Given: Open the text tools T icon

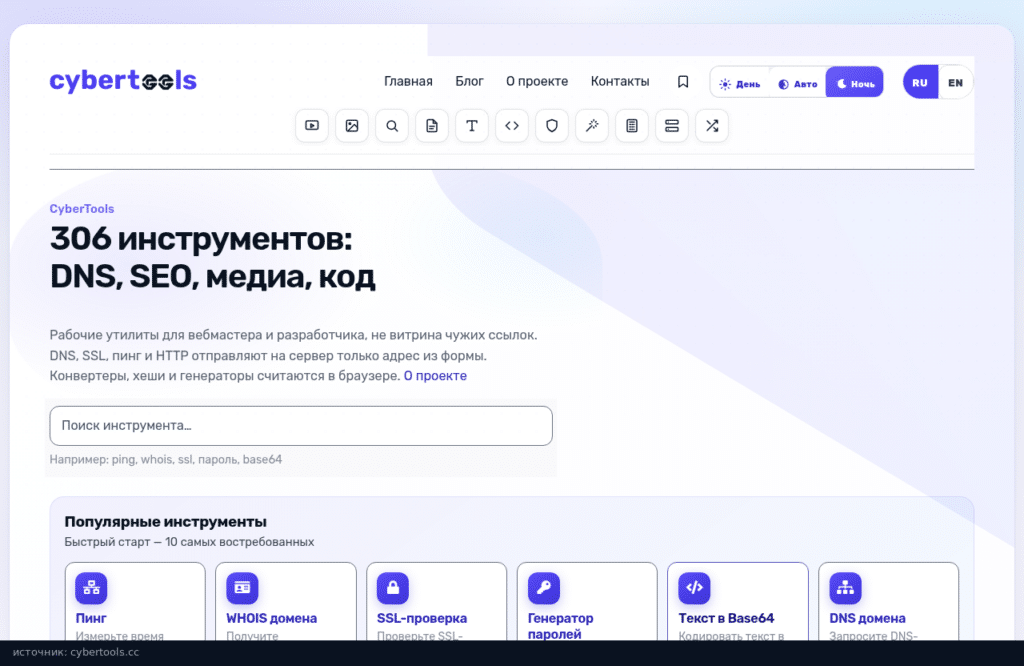Looking at the screenshot, I should pos(472,125).
